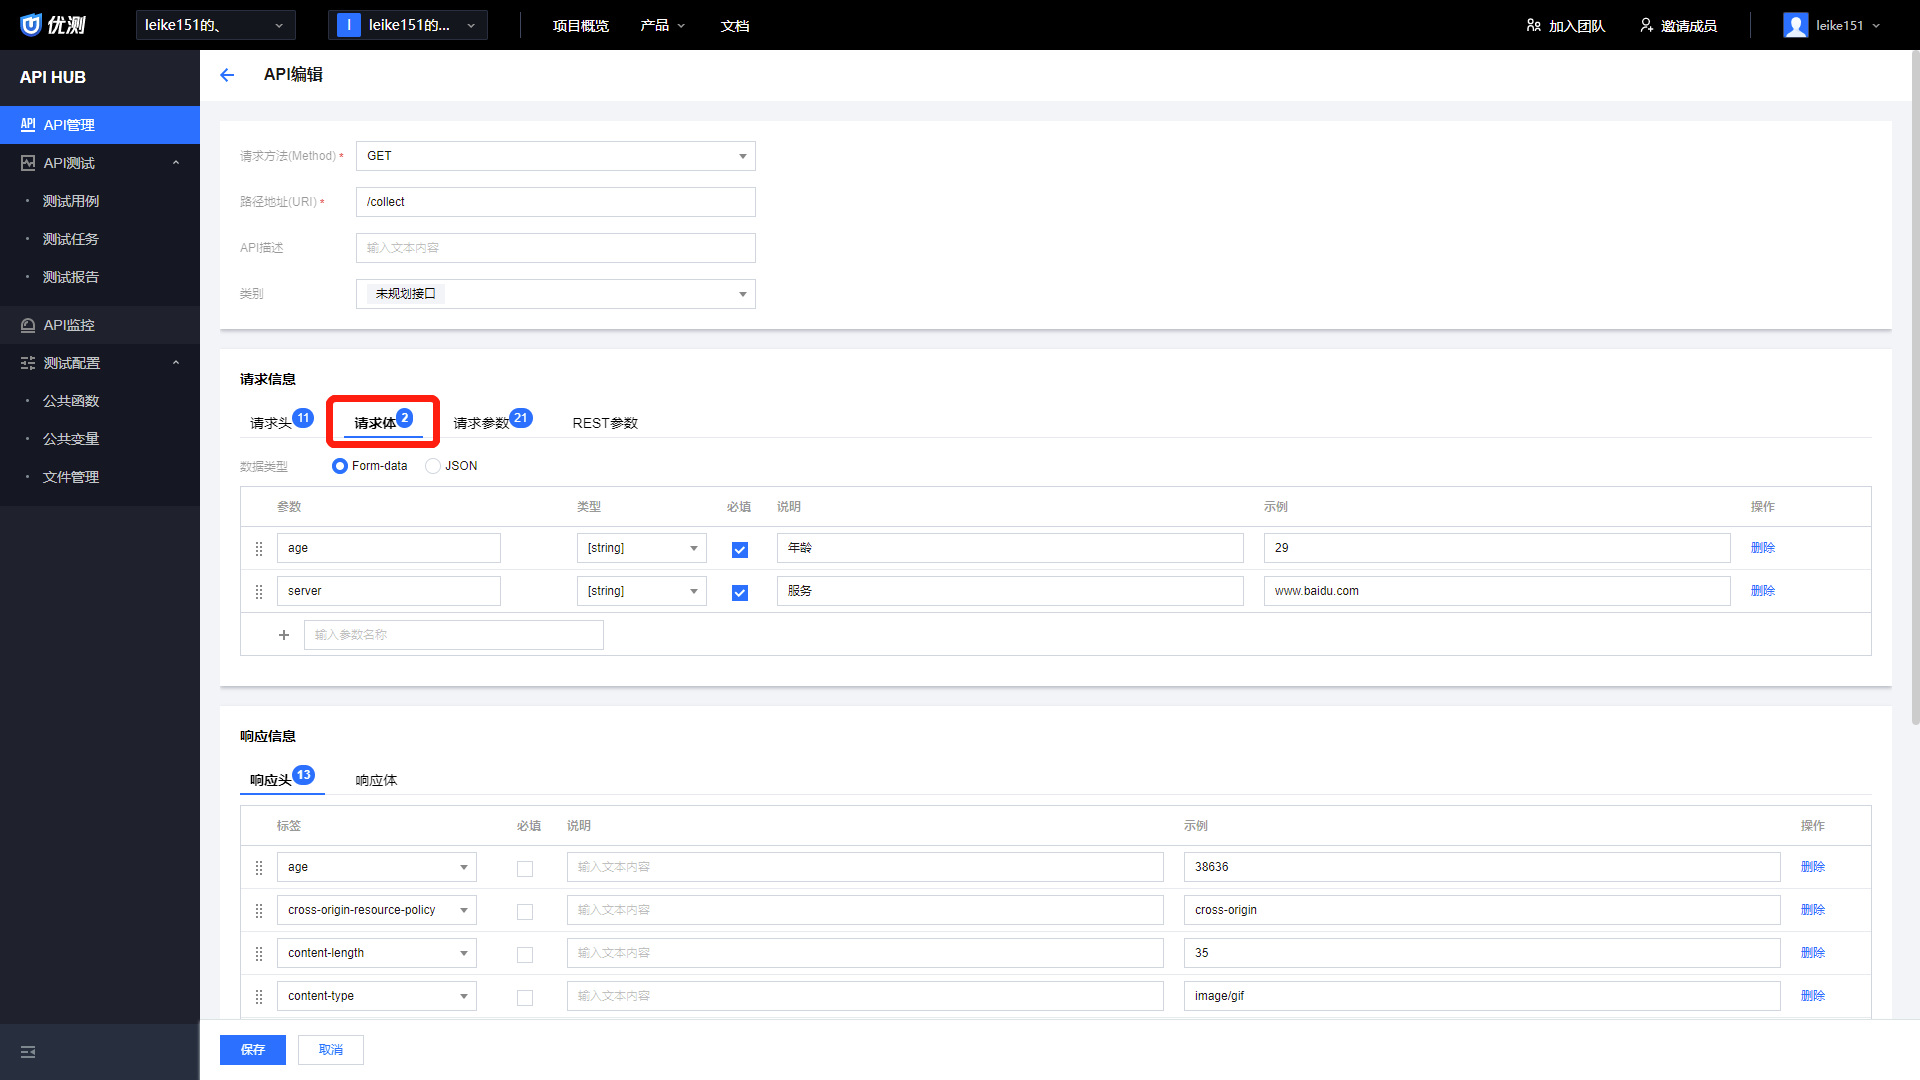Click the 路径地址 URI input field
This screenshot has height=1080, width=1920.
[x=555, y=200]
